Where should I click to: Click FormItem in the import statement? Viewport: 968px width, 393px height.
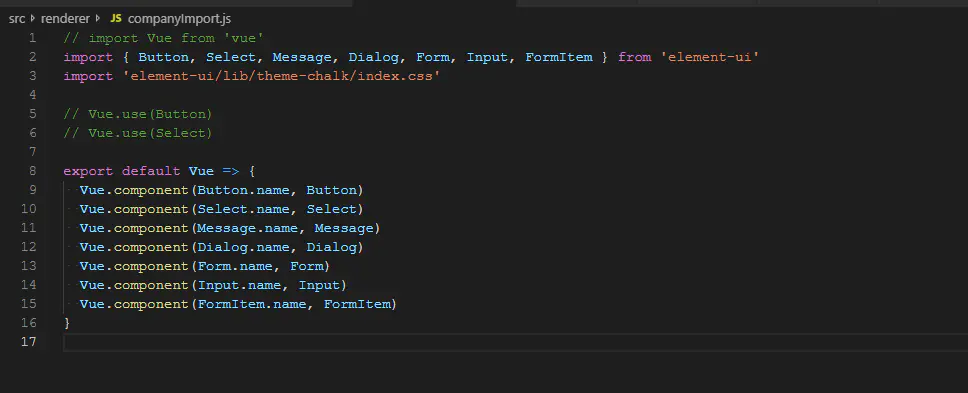click(x=559, y=57)
